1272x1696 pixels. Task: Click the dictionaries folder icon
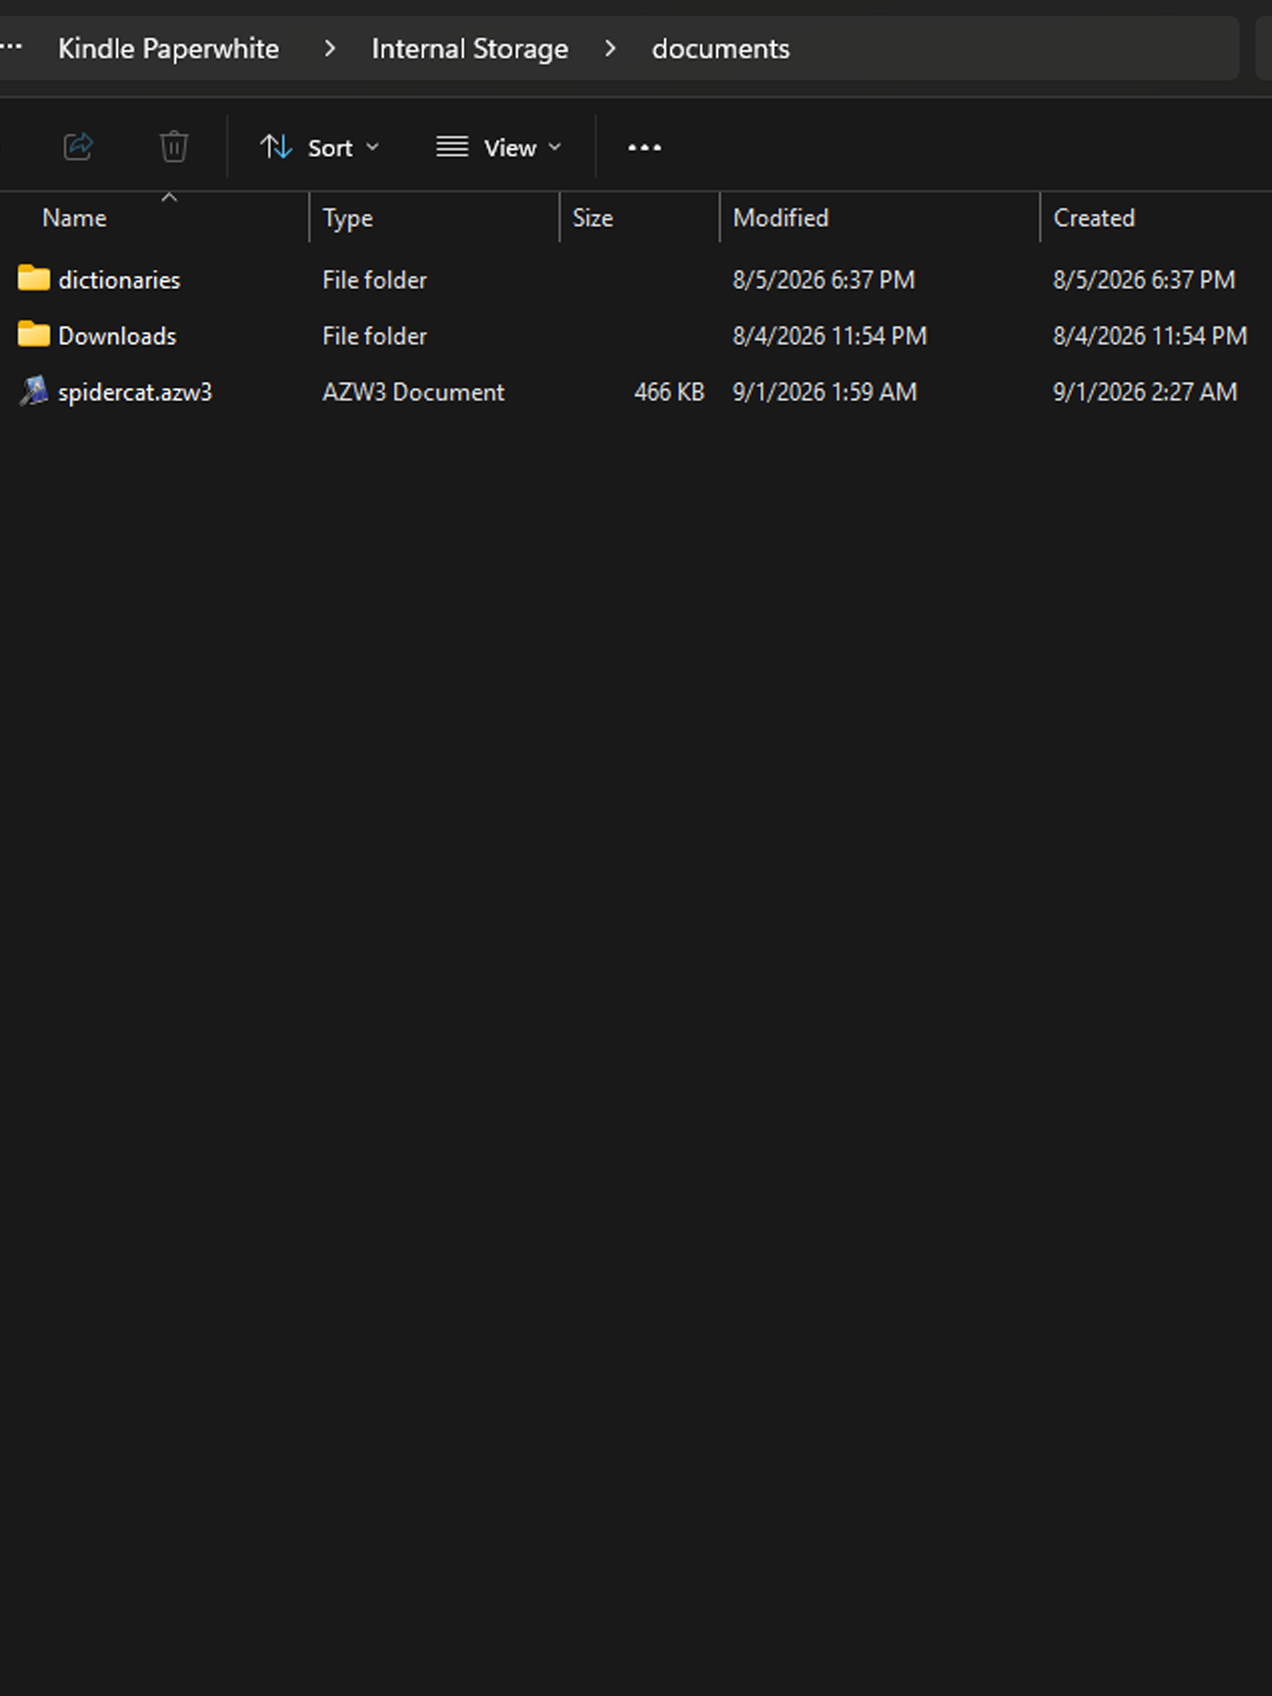click(34, 279)
